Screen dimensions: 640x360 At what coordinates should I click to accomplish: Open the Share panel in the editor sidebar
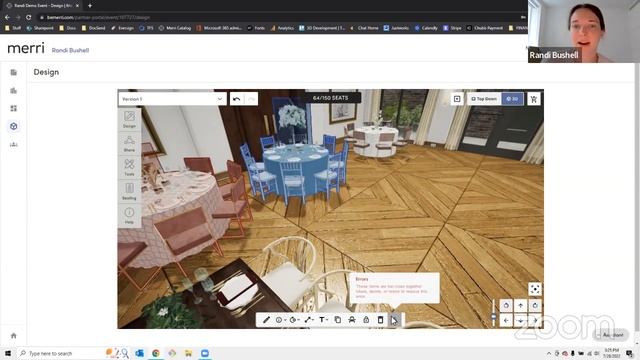click(129, 144)
